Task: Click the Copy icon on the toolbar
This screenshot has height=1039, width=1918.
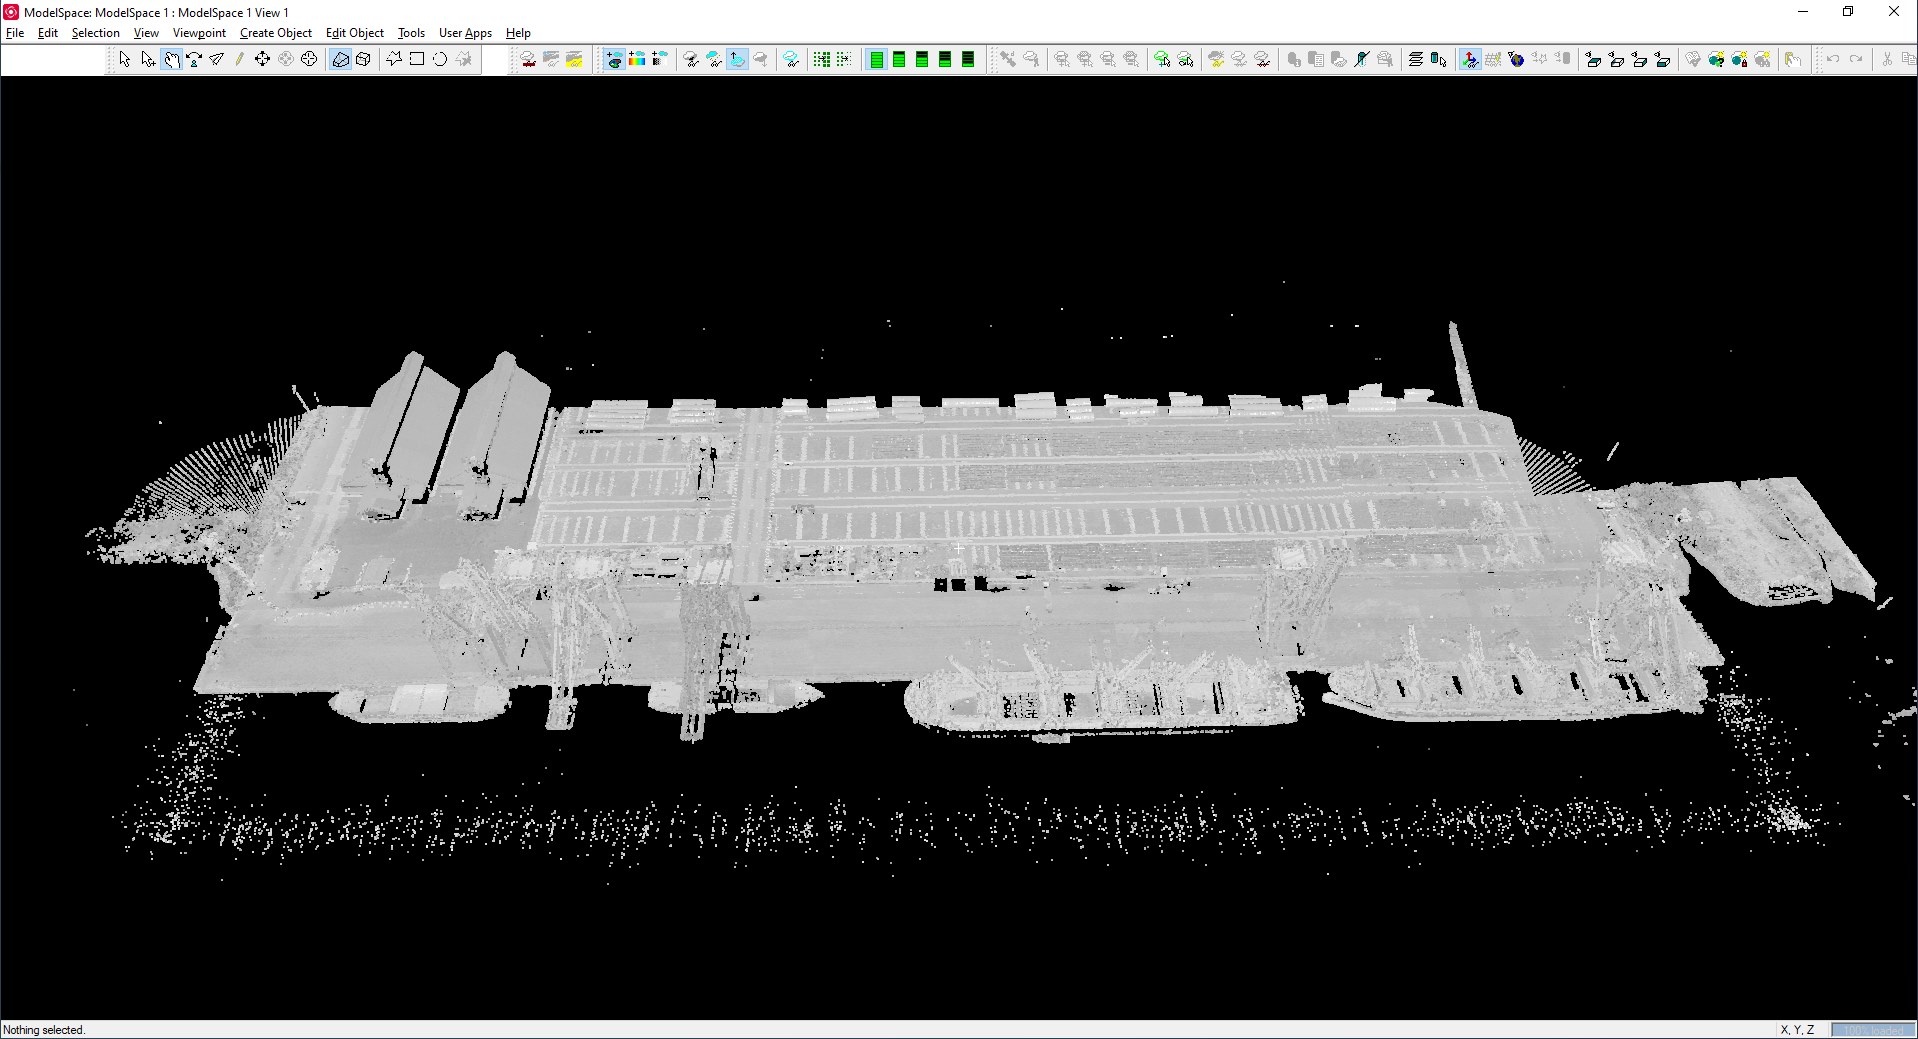Action: pyautogui.click(x=1908, y=59)
